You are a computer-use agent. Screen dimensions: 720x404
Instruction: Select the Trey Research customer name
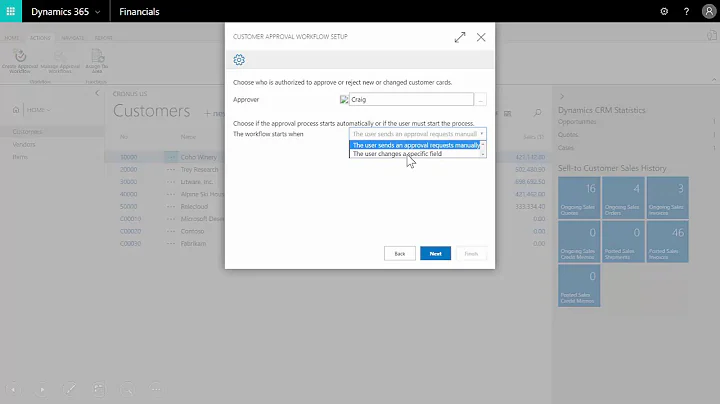pyautogui.click(x=199, y=169)
